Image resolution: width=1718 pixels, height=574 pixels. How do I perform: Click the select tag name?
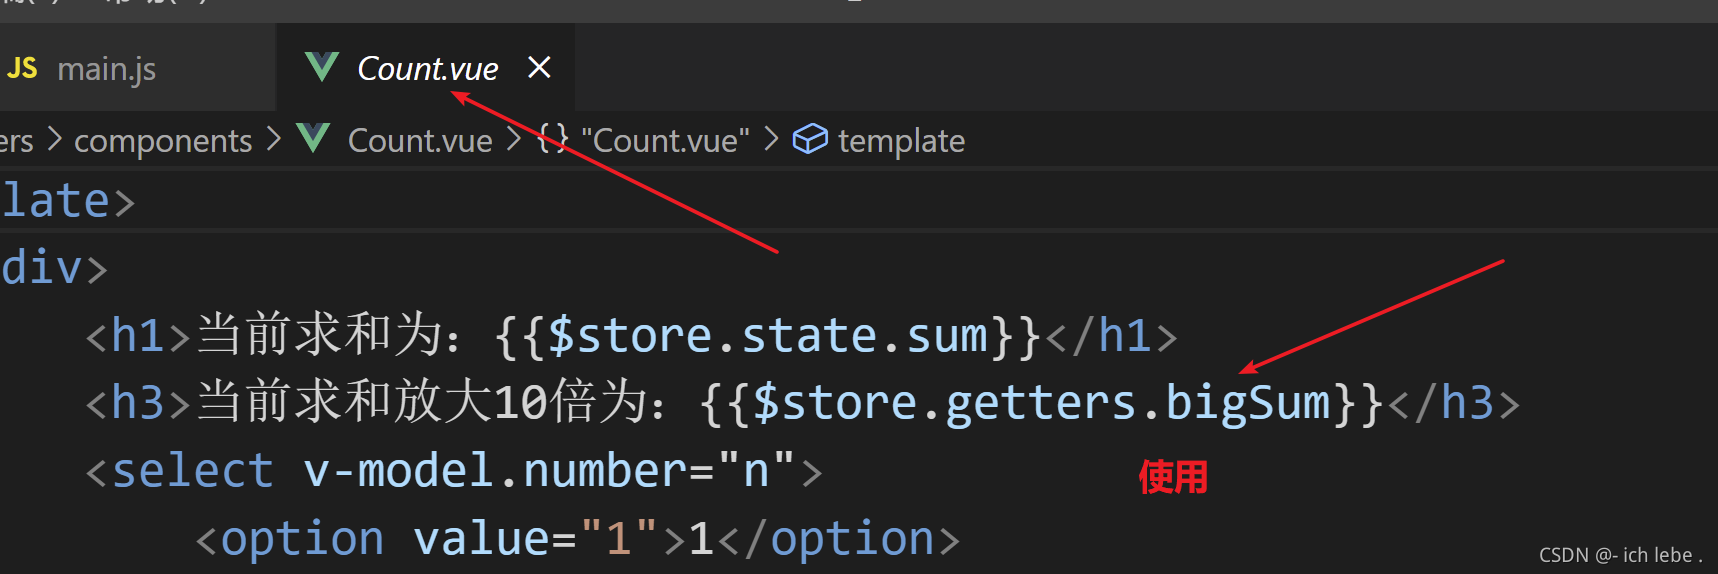(x=192, y=471)
